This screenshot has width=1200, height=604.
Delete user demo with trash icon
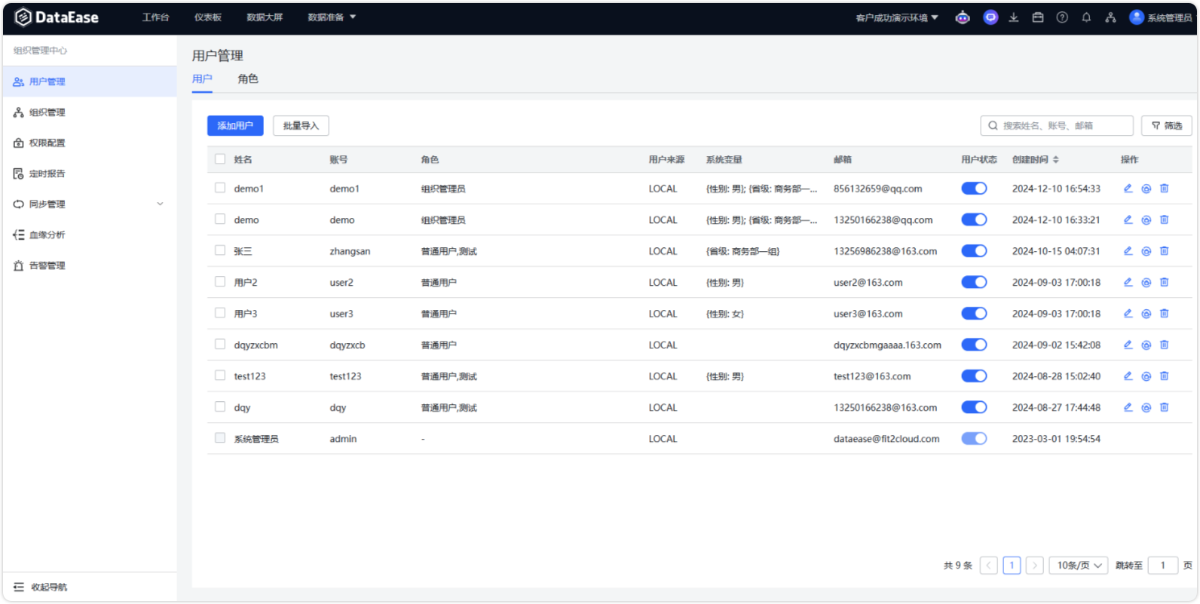point(1164,220)
